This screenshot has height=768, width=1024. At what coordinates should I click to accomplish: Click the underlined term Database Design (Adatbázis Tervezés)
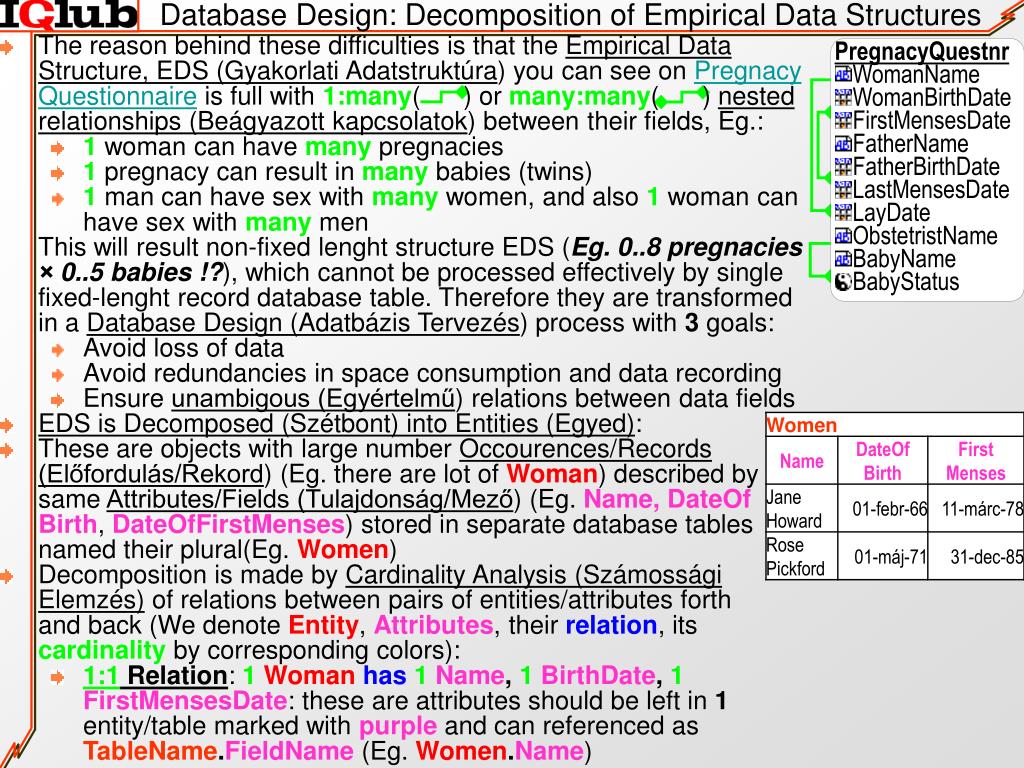306,323
